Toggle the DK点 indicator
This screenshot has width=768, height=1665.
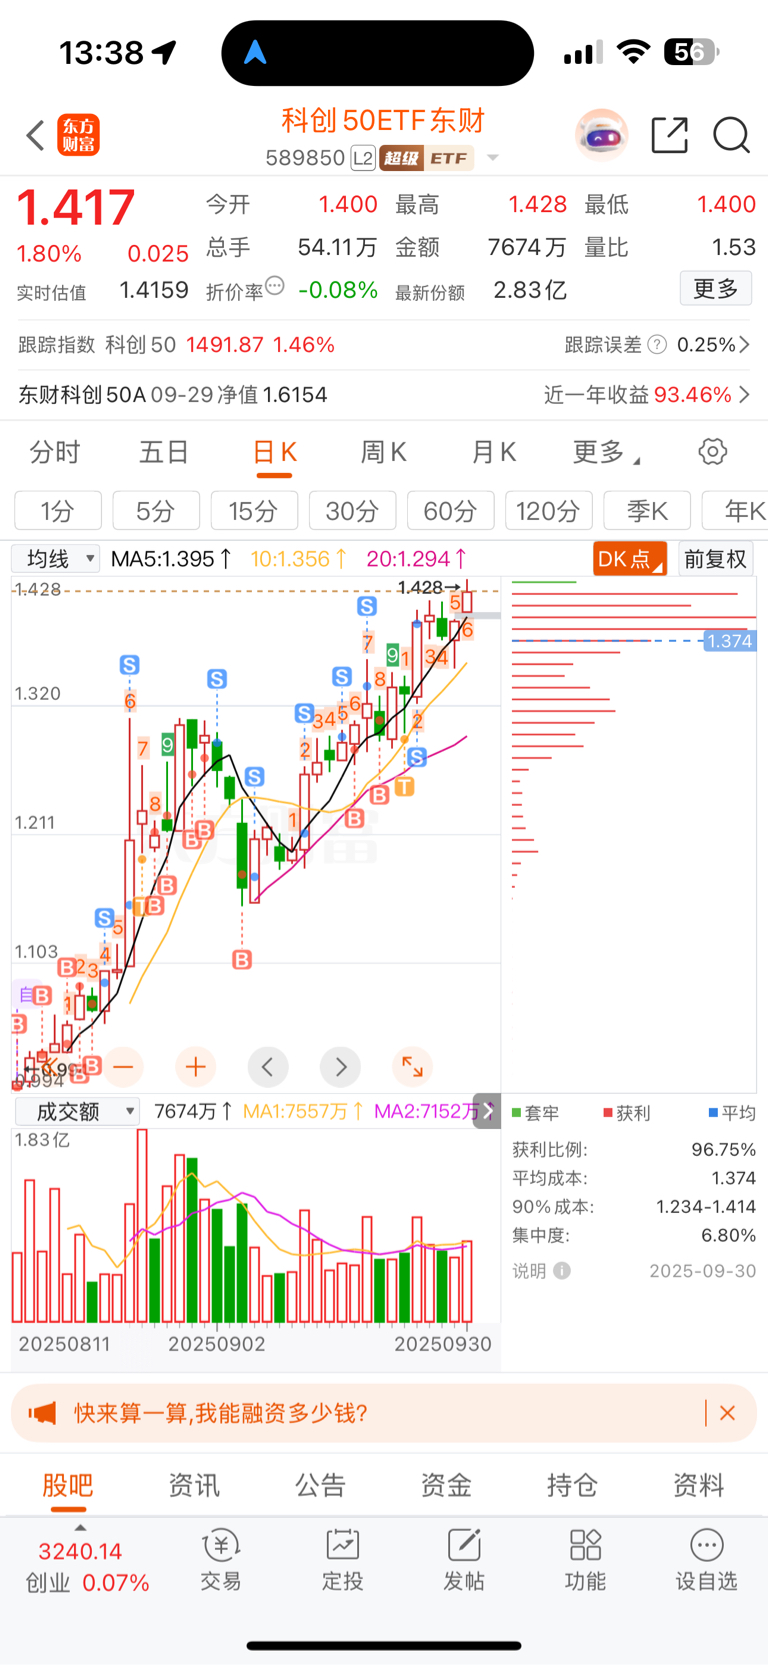(630, 559)
